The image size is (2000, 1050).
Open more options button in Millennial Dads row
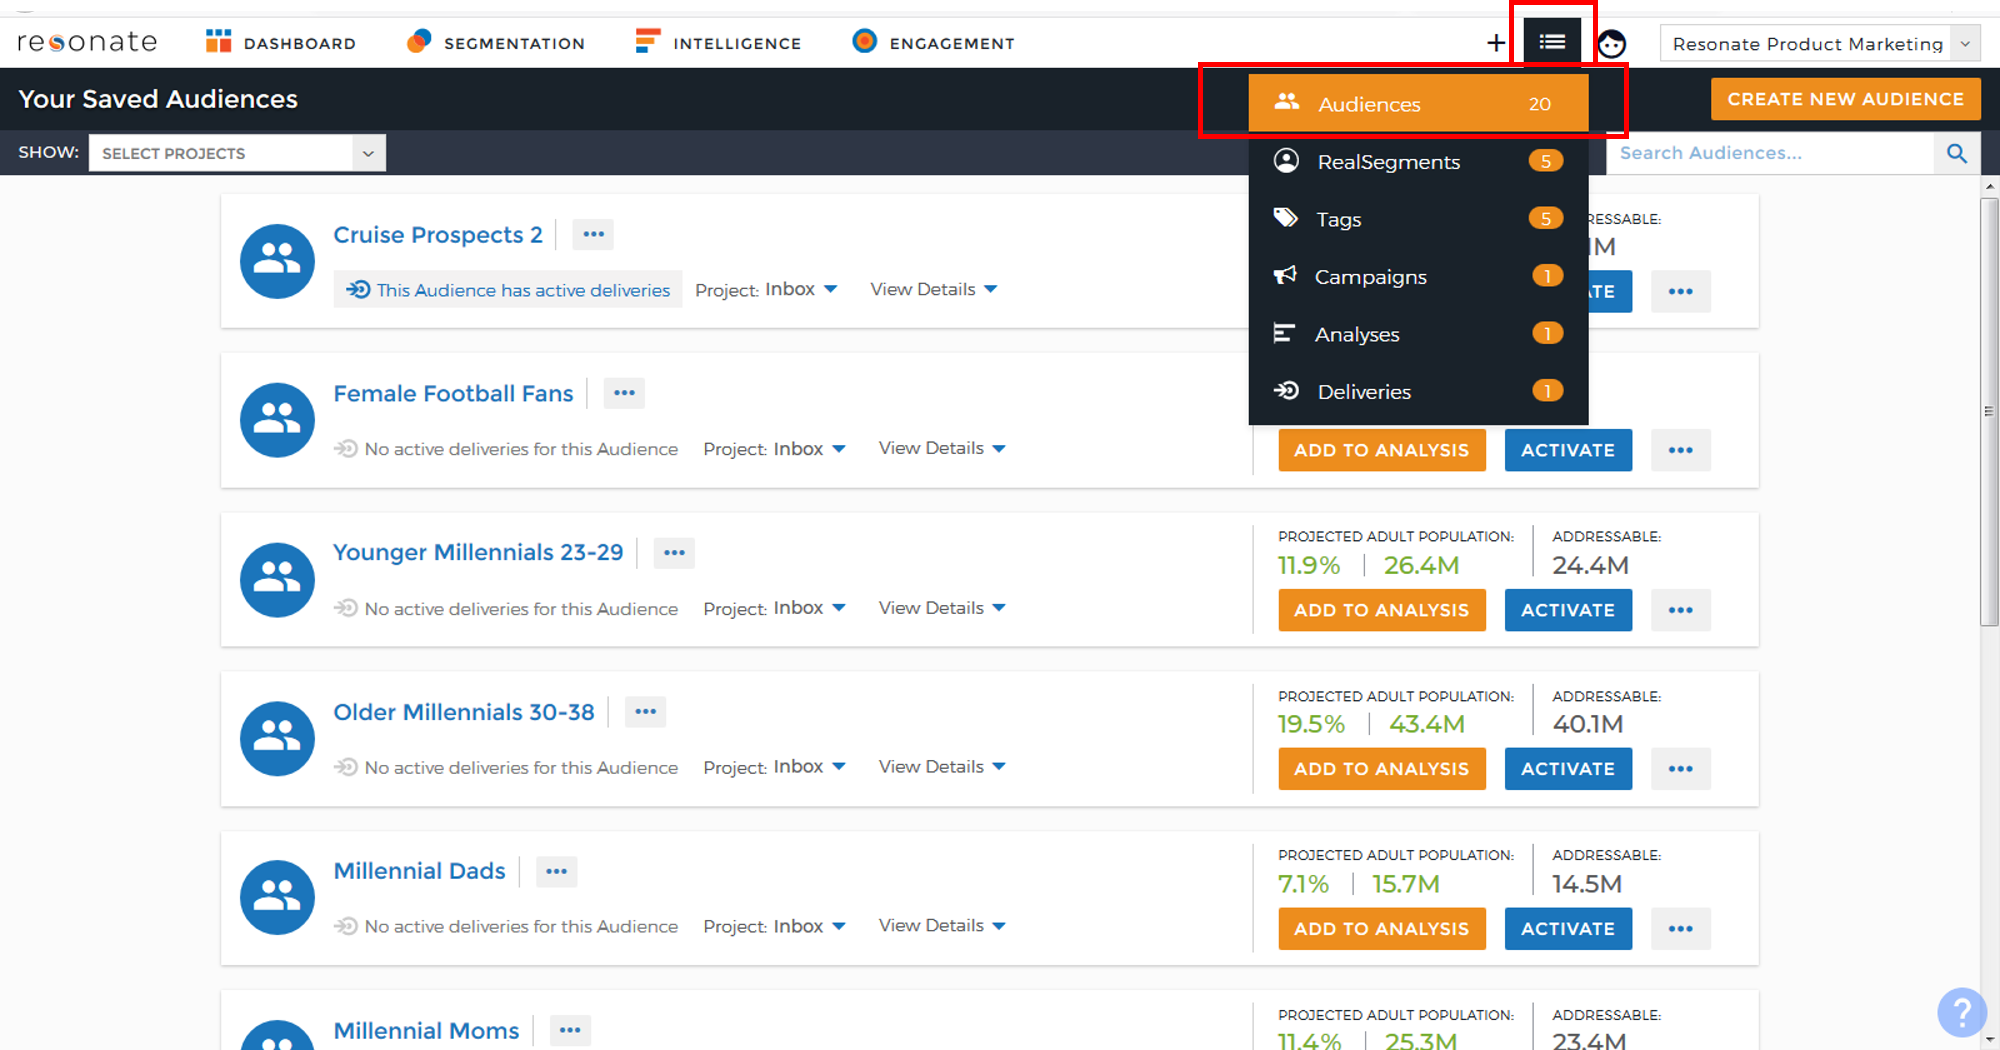point(1680,929)
